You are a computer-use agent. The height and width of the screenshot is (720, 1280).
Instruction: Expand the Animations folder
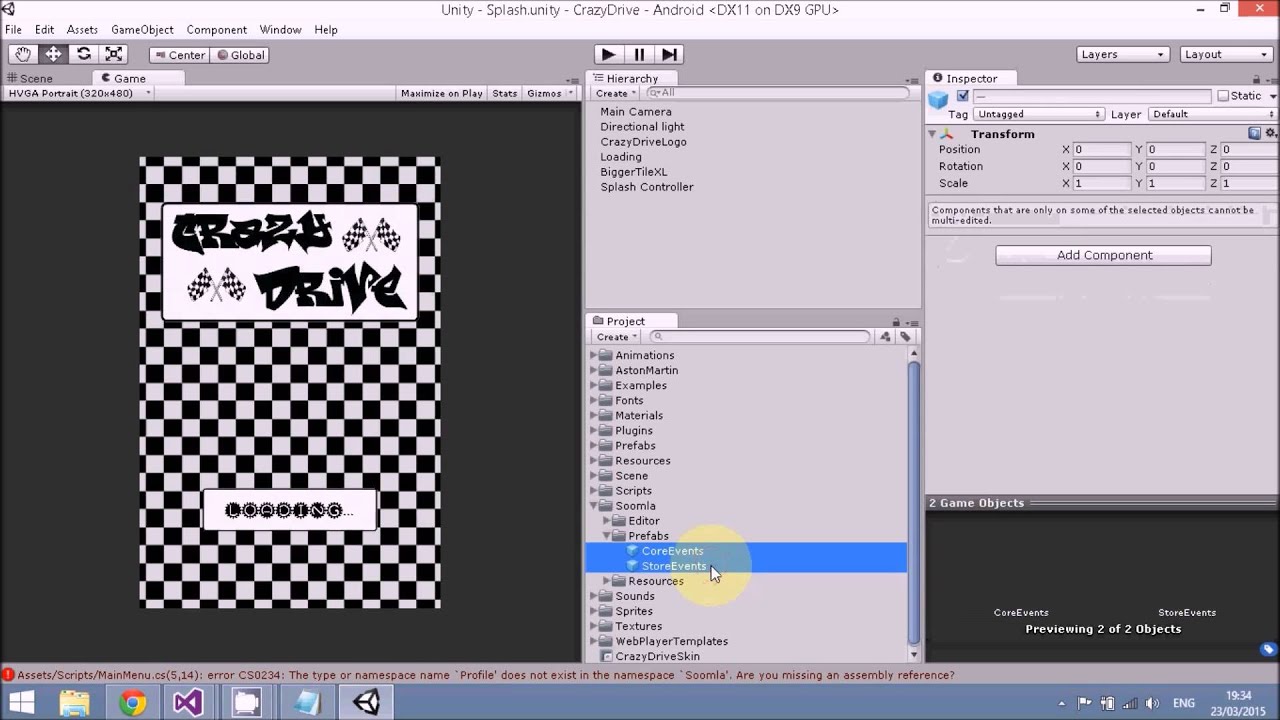click(x=593, y=356)
